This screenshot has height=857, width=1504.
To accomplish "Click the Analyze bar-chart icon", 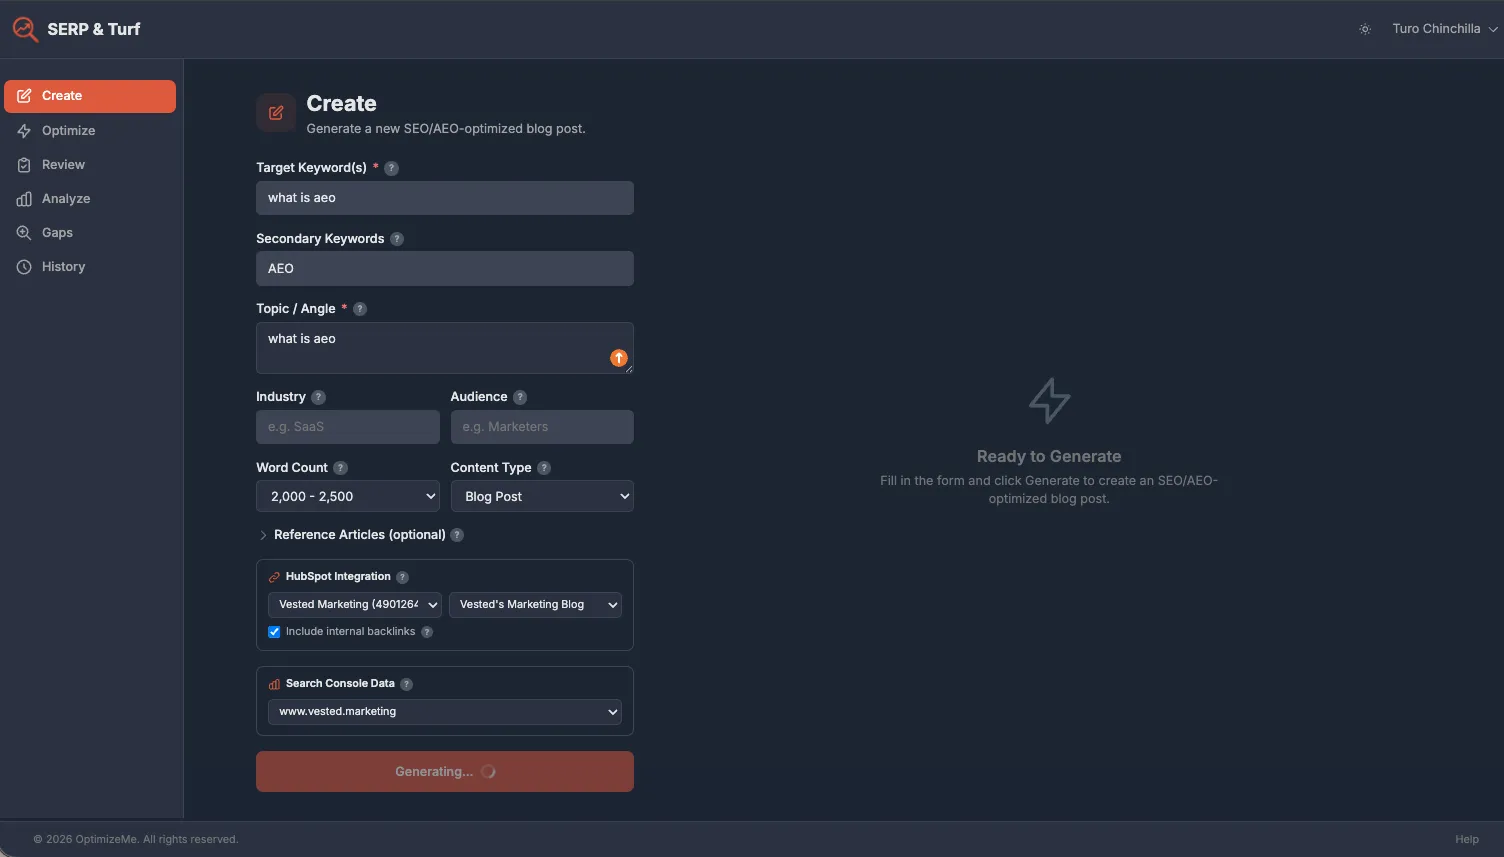I will pyautogui.click(x=26, y=198).
